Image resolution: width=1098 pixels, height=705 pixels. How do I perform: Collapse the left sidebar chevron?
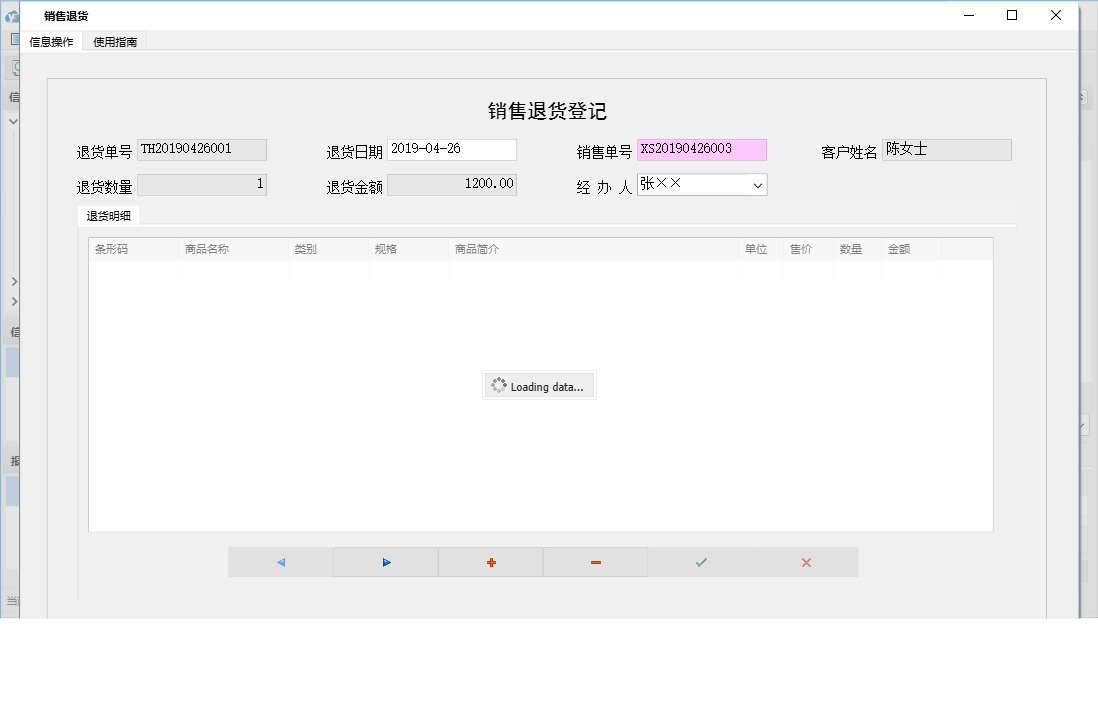pyautogui.click(x=13, y=119)
